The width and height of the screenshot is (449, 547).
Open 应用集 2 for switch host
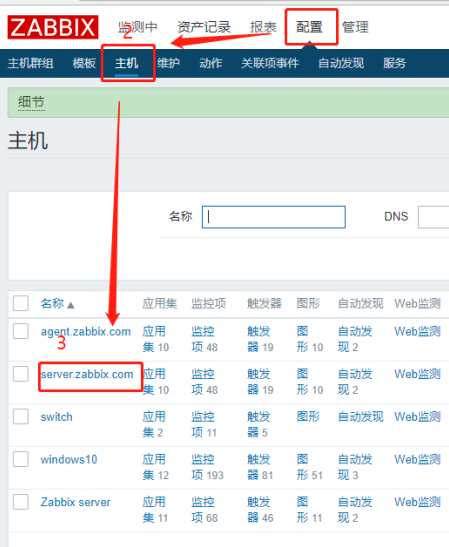point(154,425)
